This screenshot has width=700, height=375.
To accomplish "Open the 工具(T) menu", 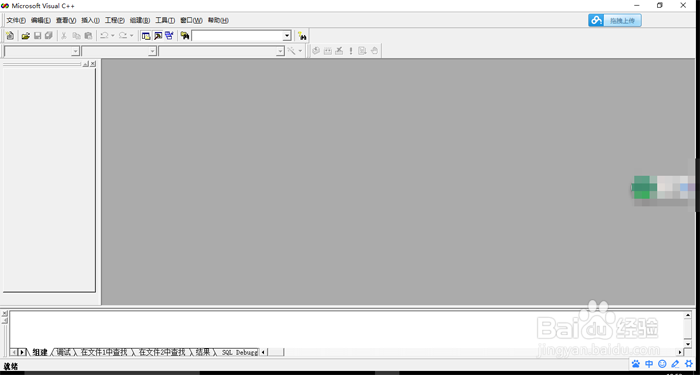I will click(165, 20).
